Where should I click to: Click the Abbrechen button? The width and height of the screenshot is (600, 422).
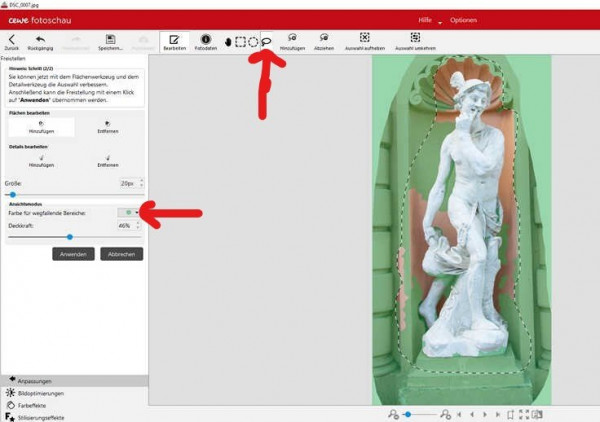(x=122, y=254)
